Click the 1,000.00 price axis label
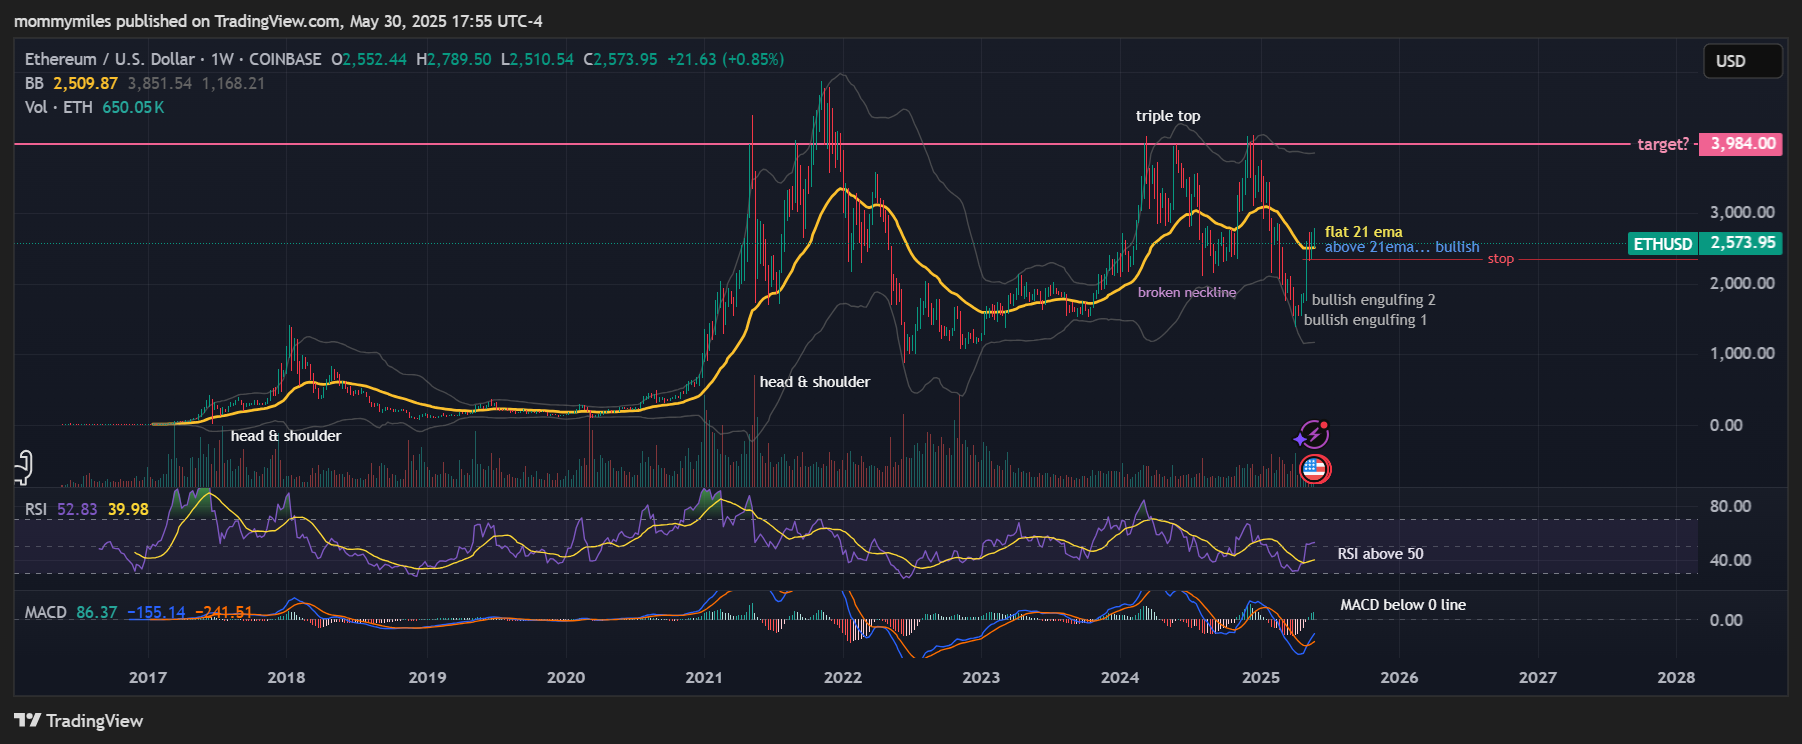1802x744 pixels. pyautogui.click(x=1742, y=353)
